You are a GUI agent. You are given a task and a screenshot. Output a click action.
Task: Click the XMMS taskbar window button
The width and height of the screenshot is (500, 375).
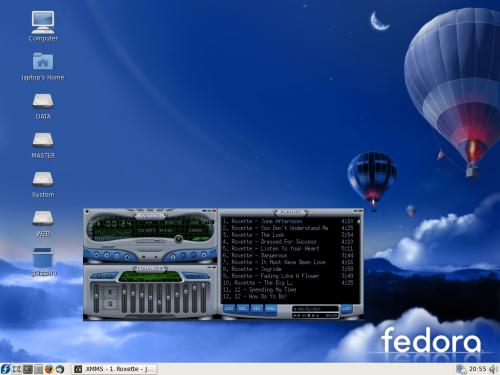point(114,369)
